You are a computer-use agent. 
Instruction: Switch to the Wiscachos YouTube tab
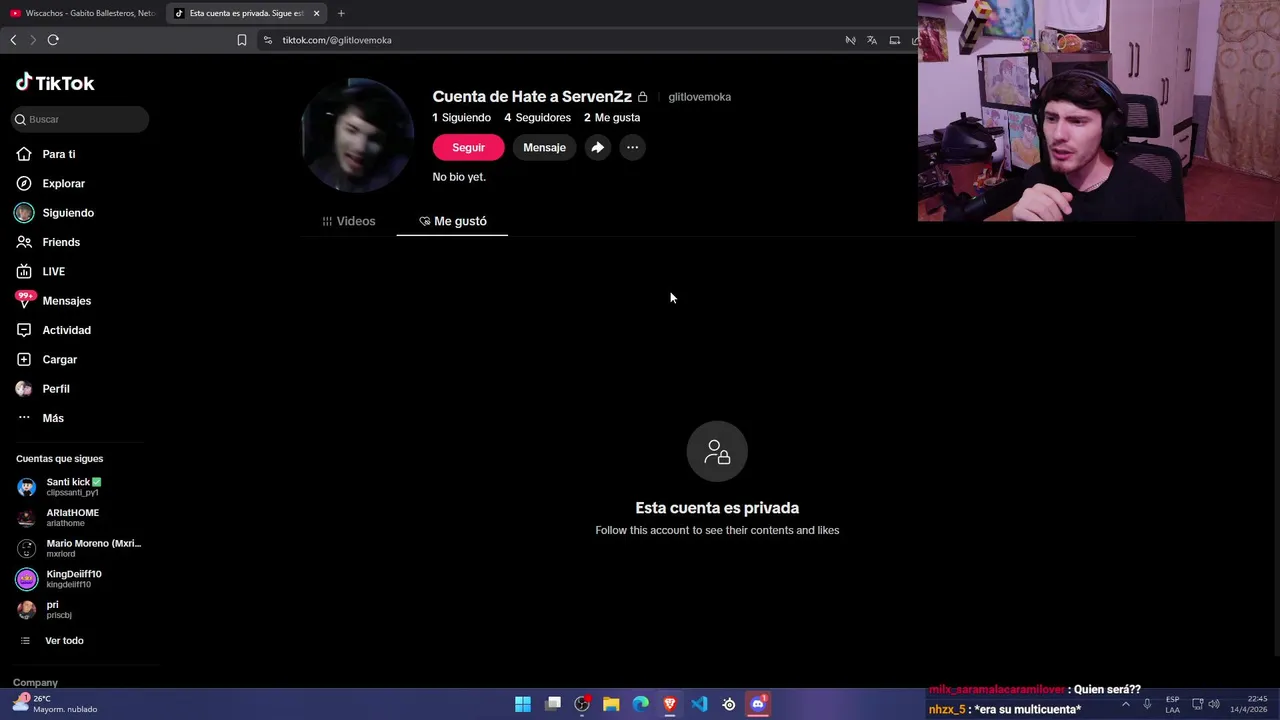[x=84, y=13]
